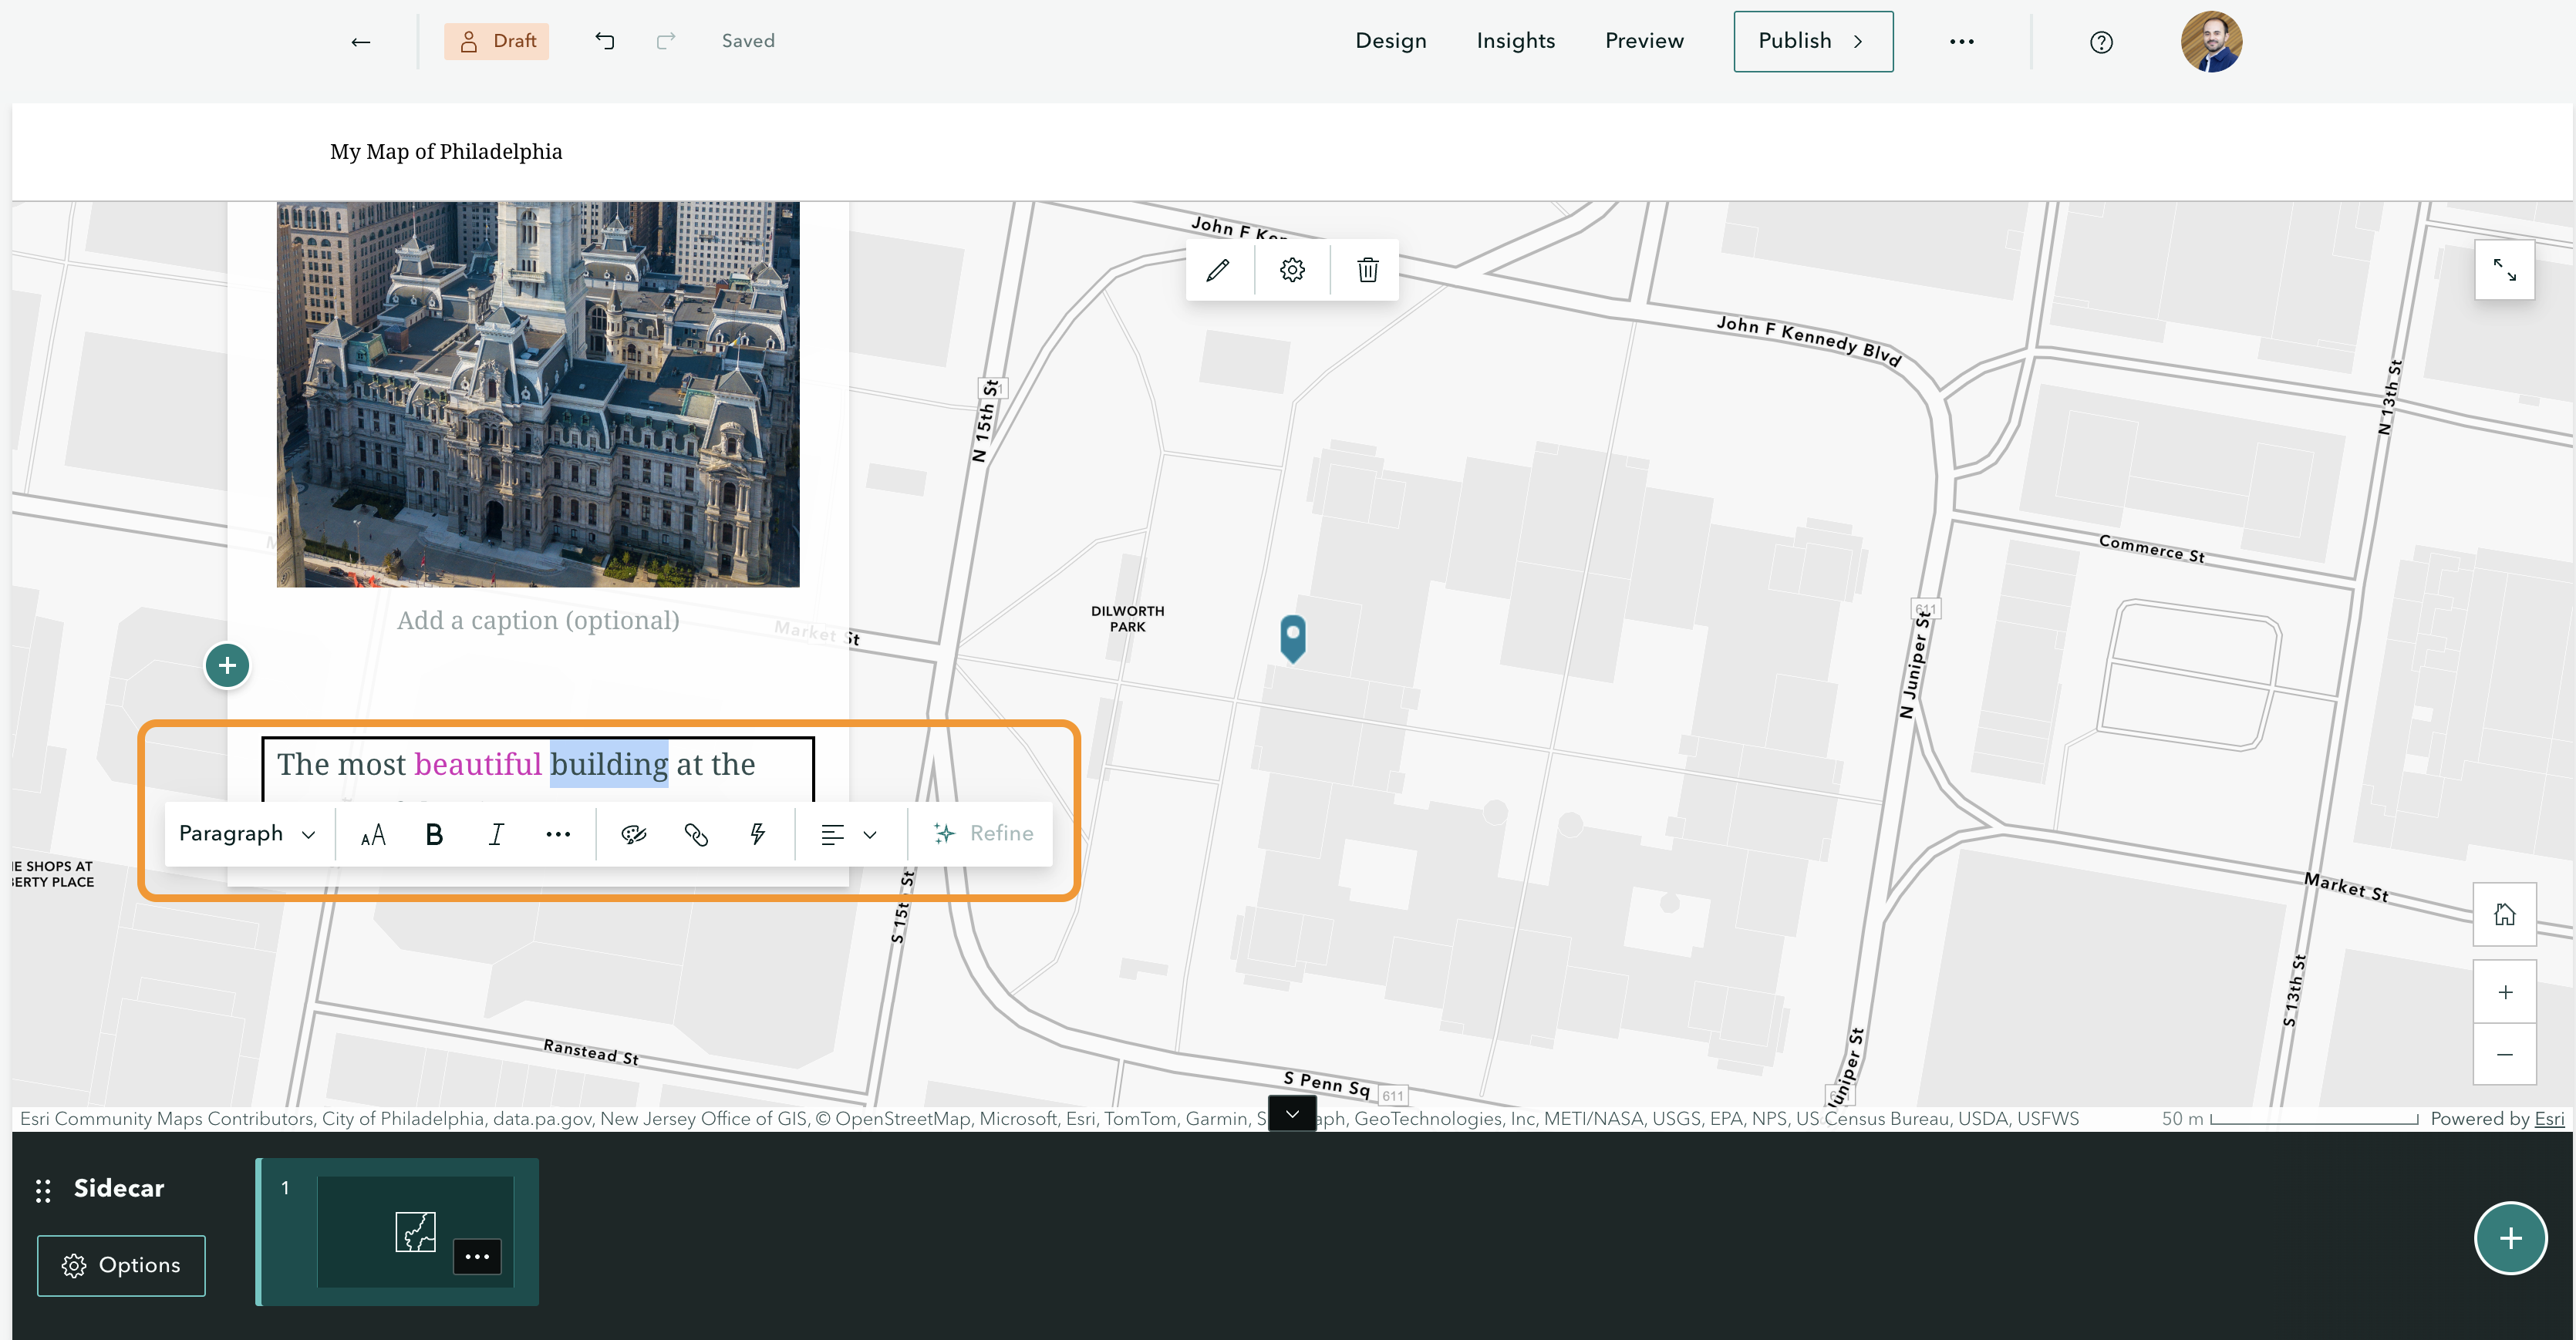This screenshot has height=1340, width=2576.
Task: Select the slide 1 thumbnail
Action: tap(397, 1232)
